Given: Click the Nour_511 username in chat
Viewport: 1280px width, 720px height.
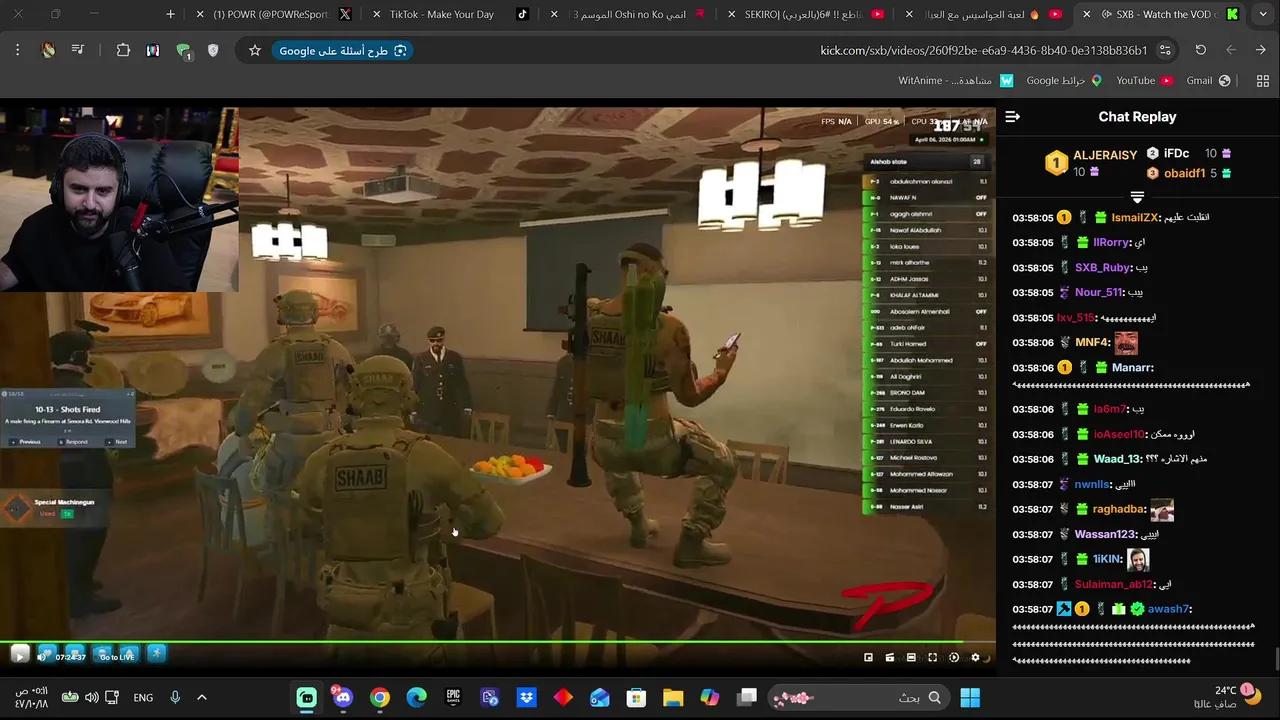Looking at the screenshot, I should [x=1098, y=292].
